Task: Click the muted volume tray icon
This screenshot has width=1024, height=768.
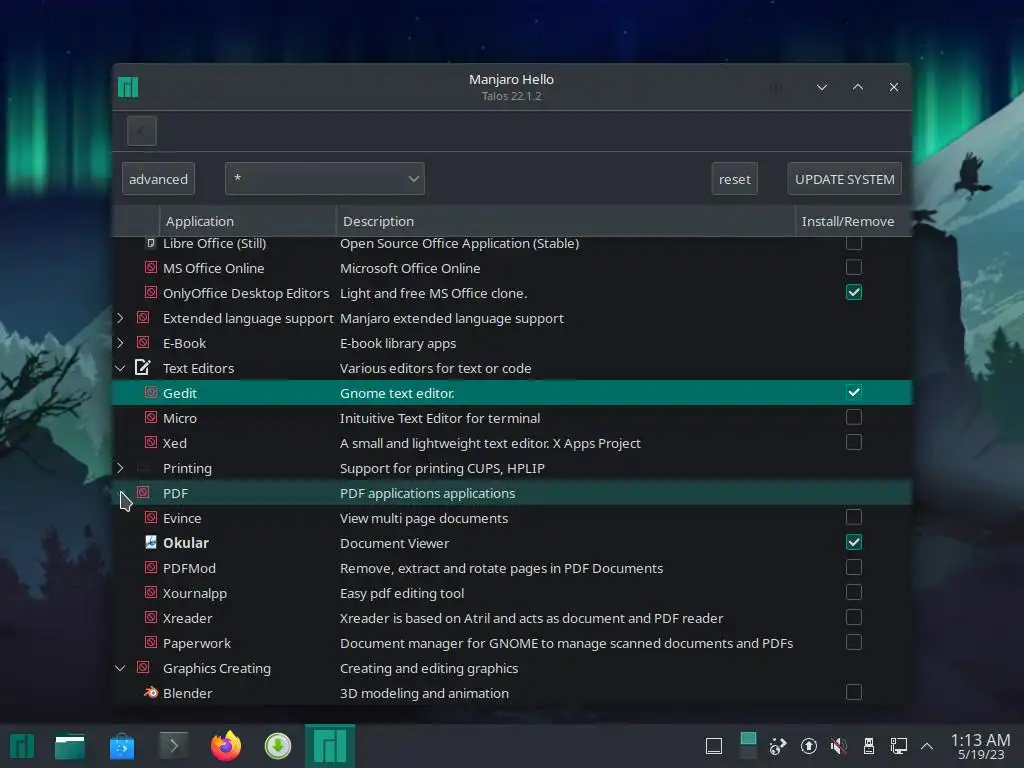Action: (x=839, y=746)
